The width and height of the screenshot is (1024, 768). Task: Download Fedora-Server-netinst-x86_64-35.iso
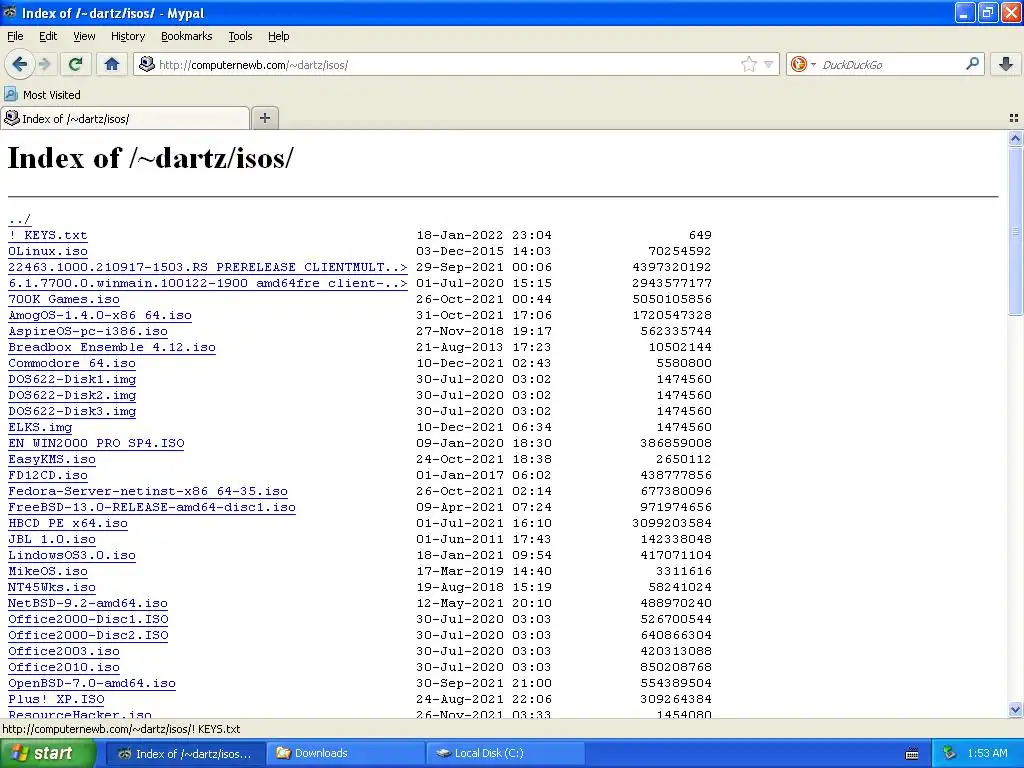pos(148,491)
